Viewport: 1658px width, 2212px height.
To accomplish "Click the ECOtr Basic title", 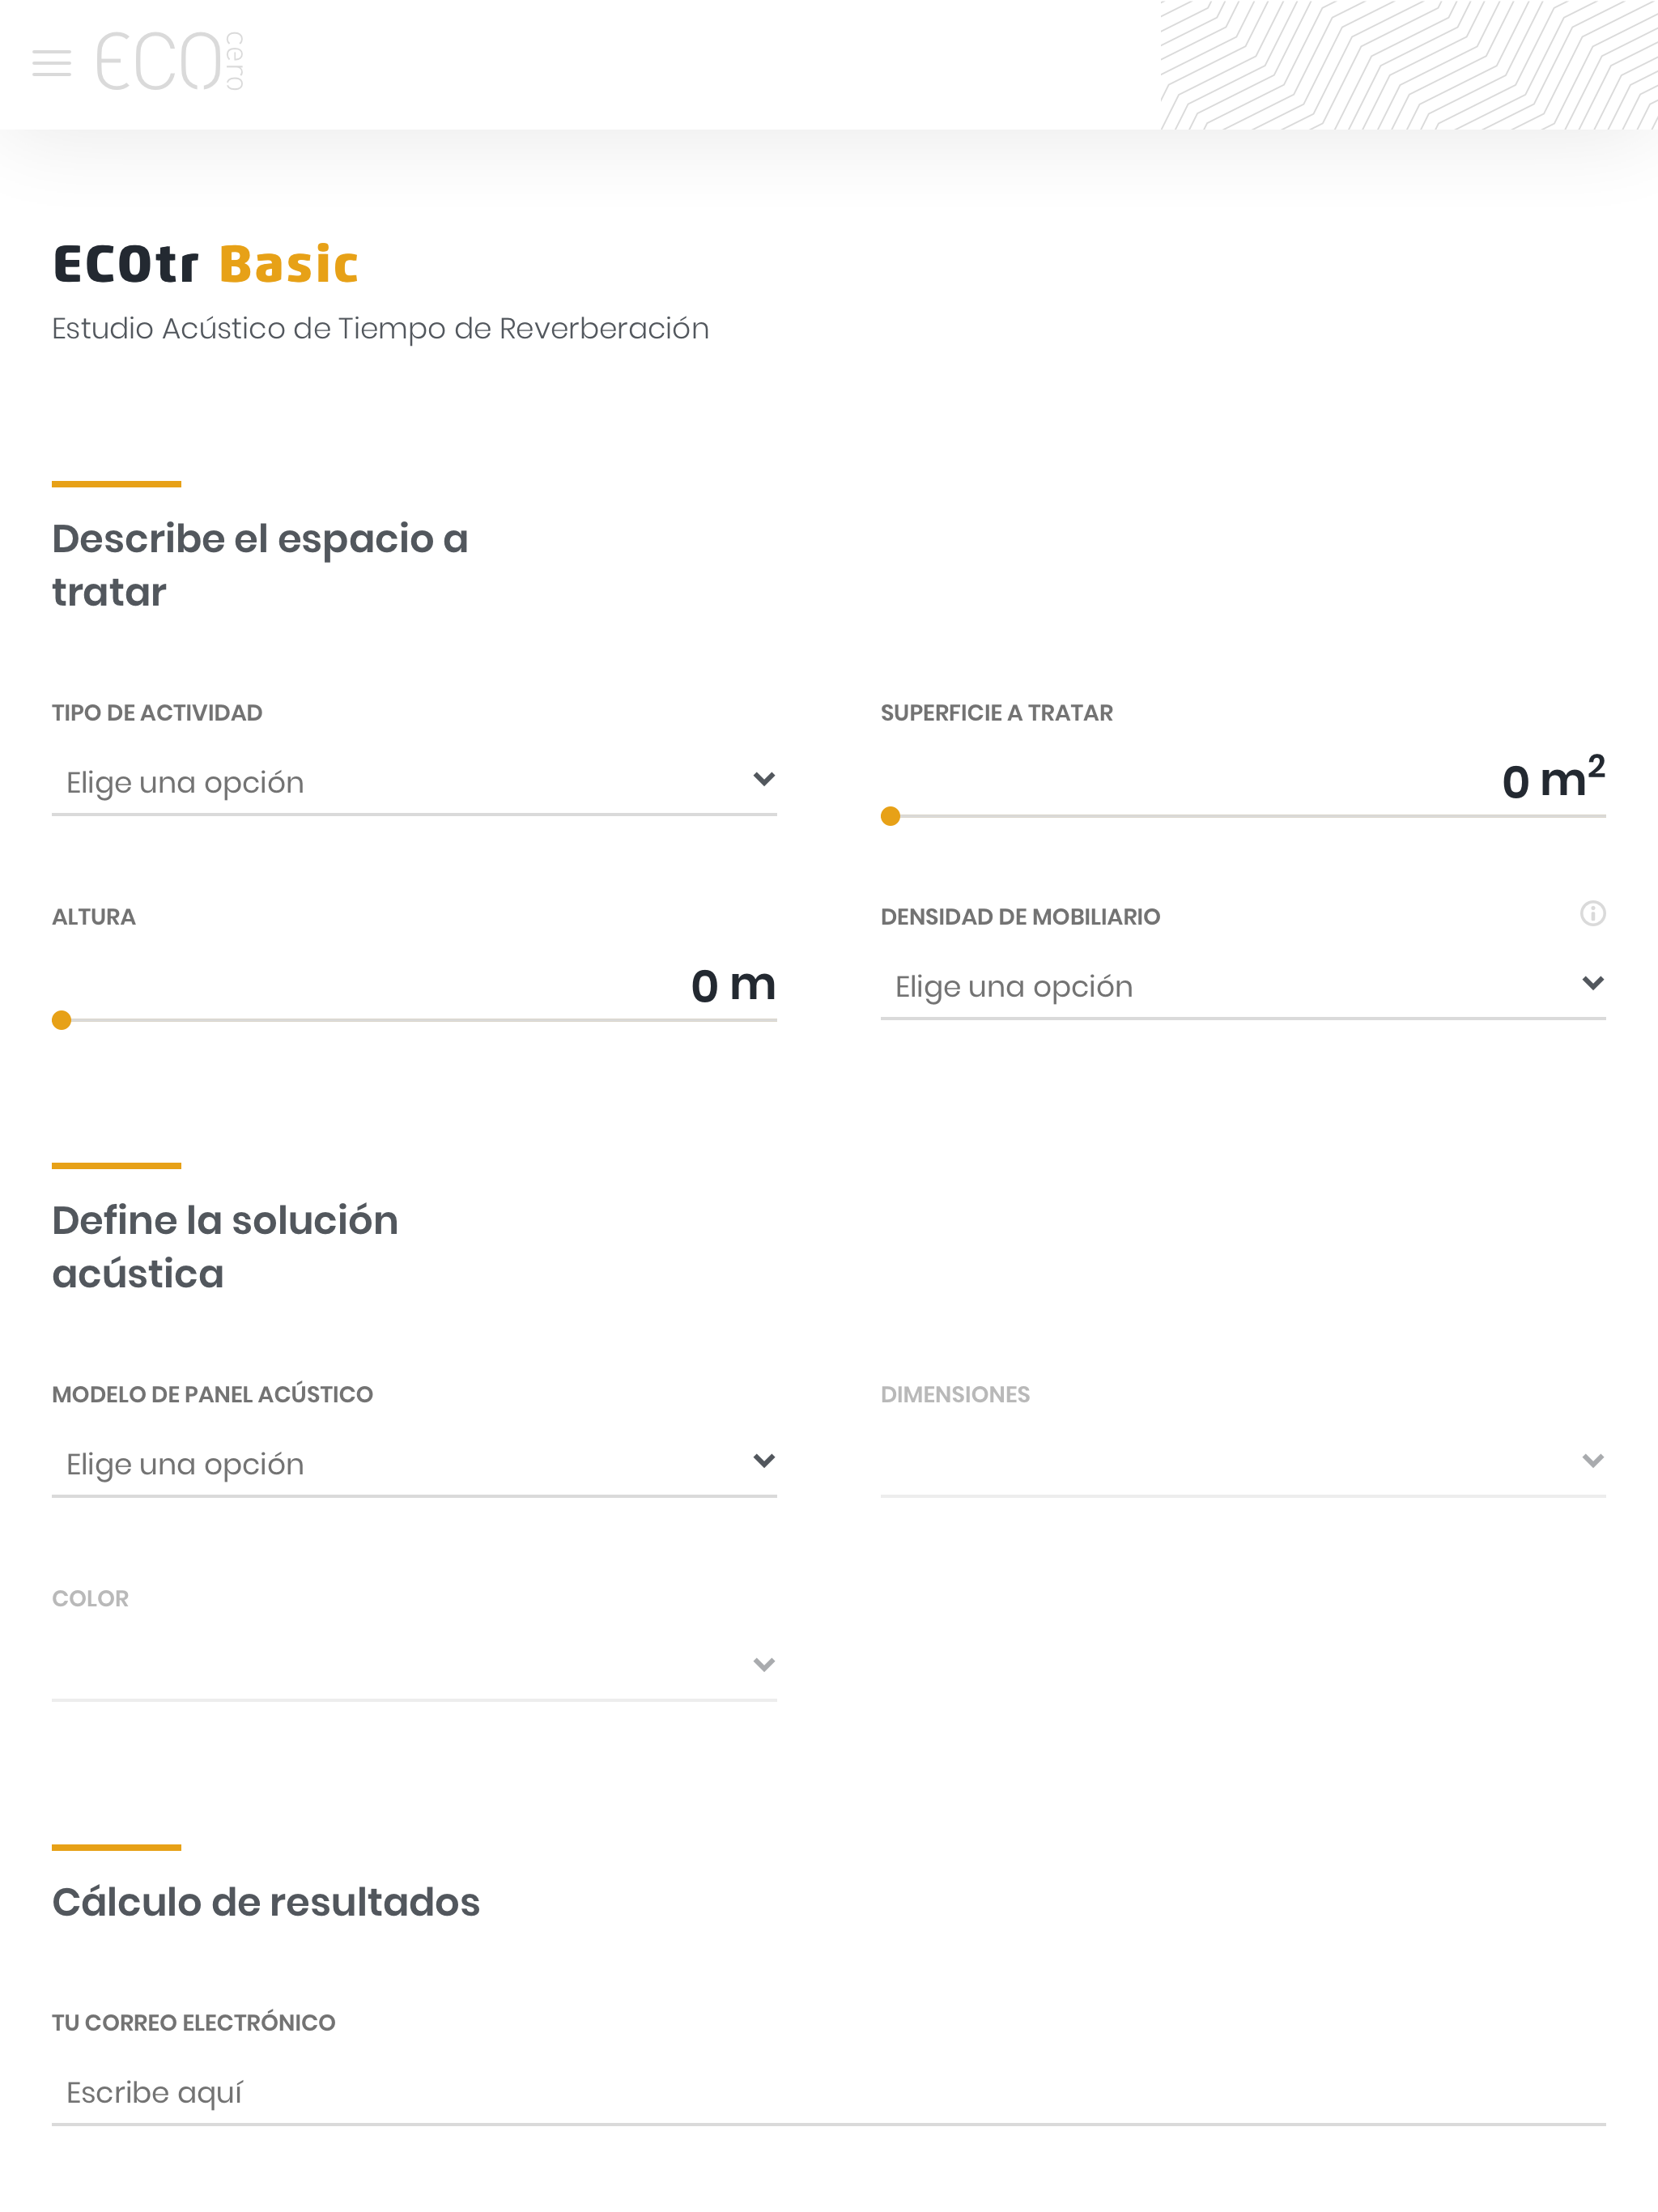I will [x=205, y=265].
